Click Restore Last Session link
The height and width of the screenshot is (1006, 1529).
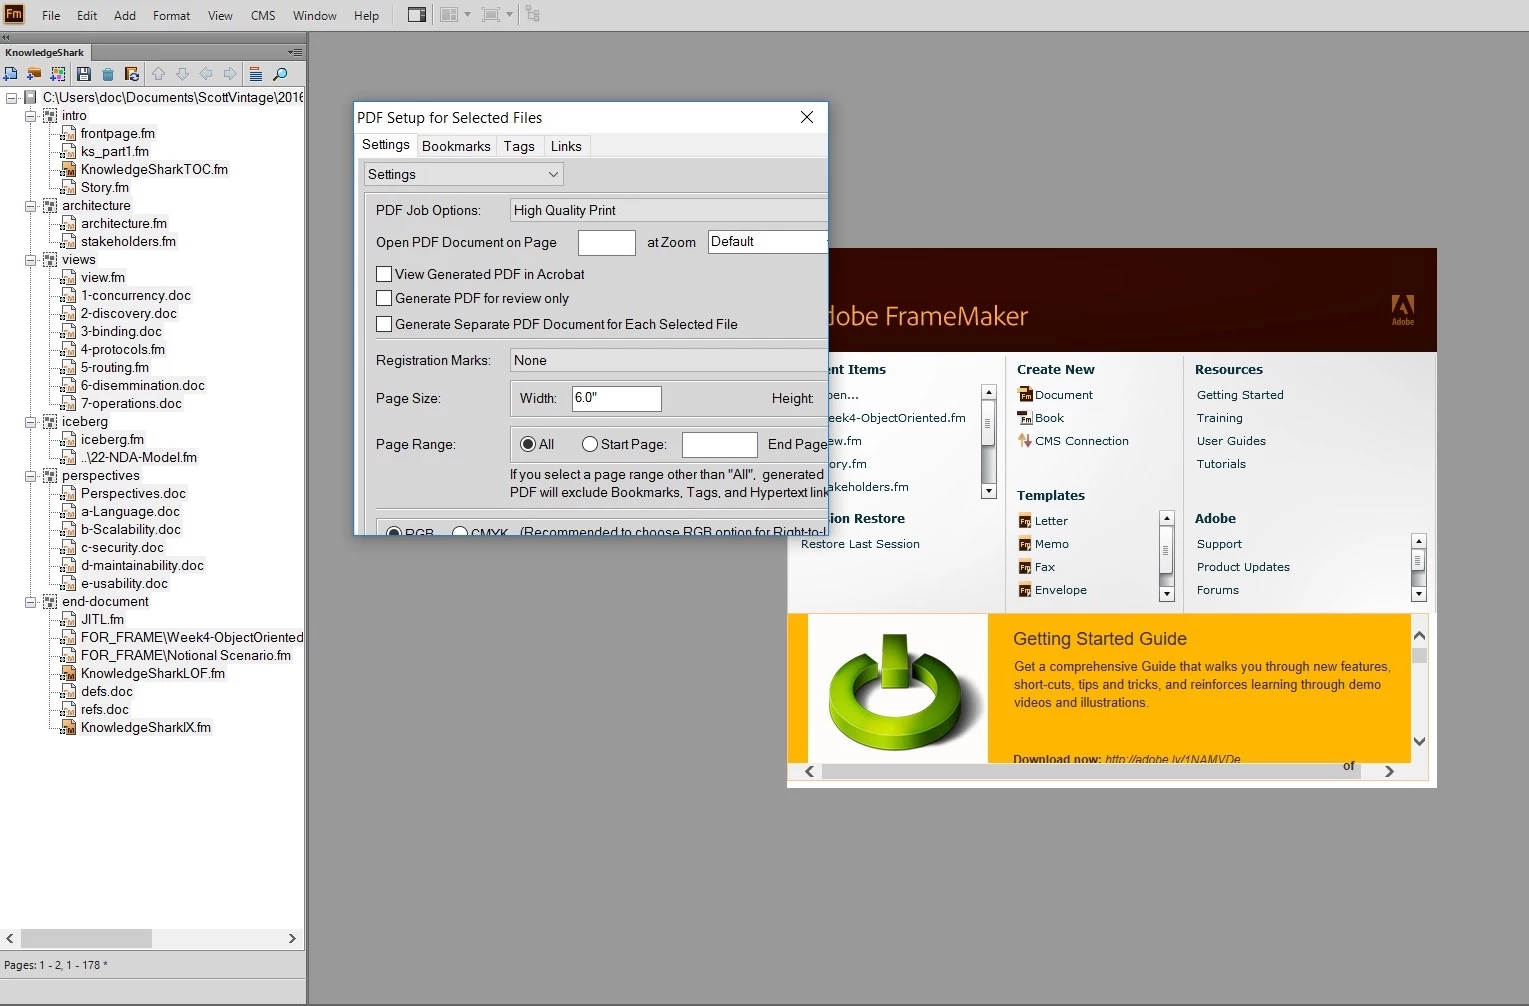860,544
